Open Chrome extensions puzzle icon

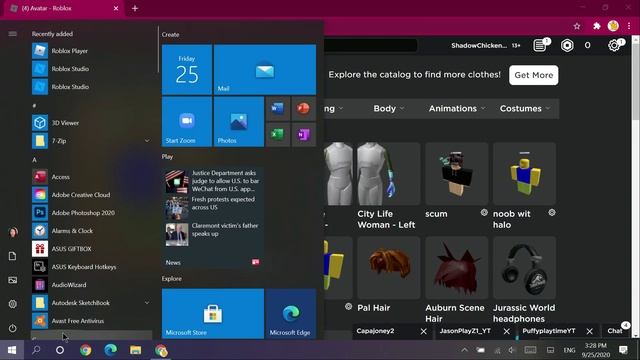tap(596, 26)
